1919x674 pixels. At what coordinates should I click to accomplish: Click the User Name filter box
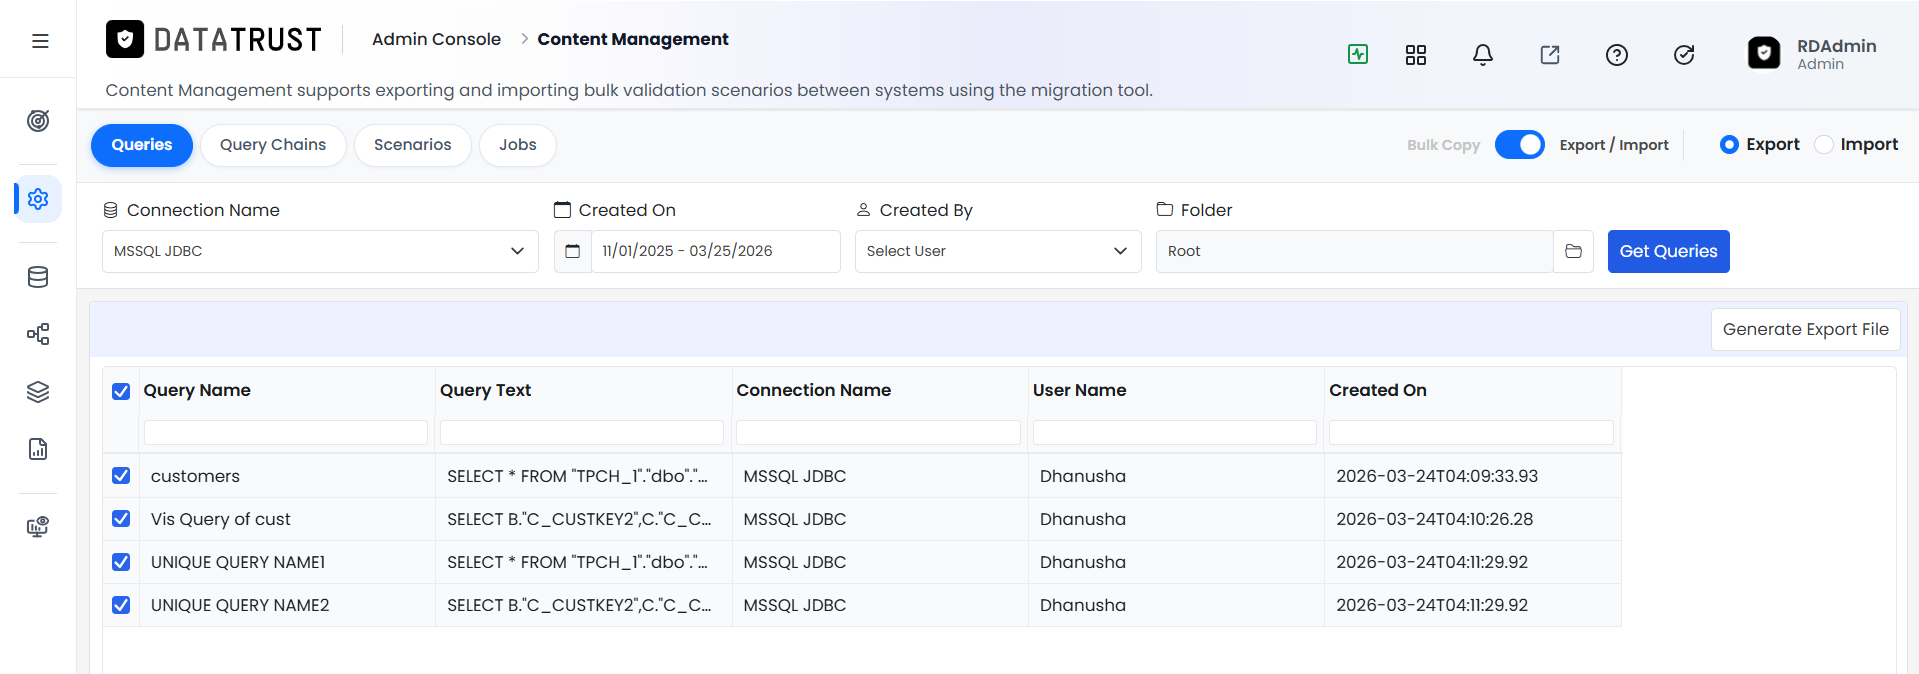click(1175, 432)
